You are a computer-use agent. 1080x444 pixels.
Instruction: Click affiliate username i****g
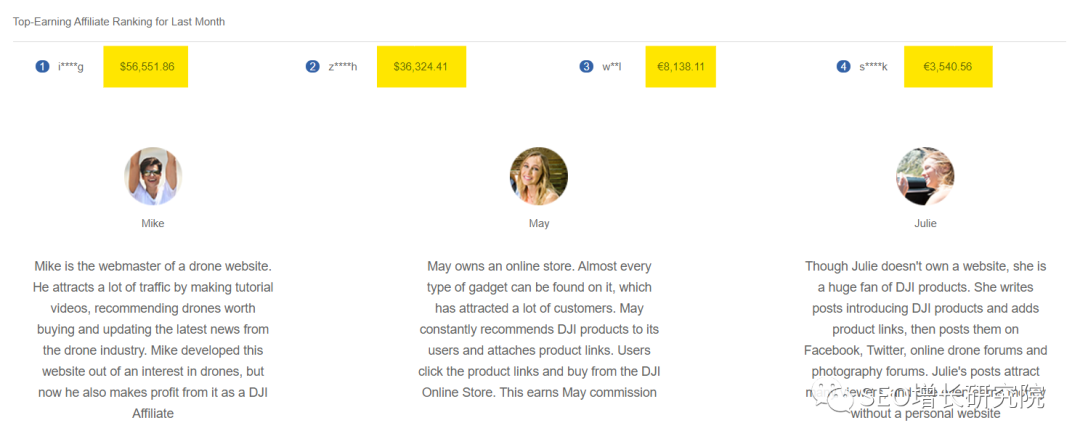coord(71,67)
